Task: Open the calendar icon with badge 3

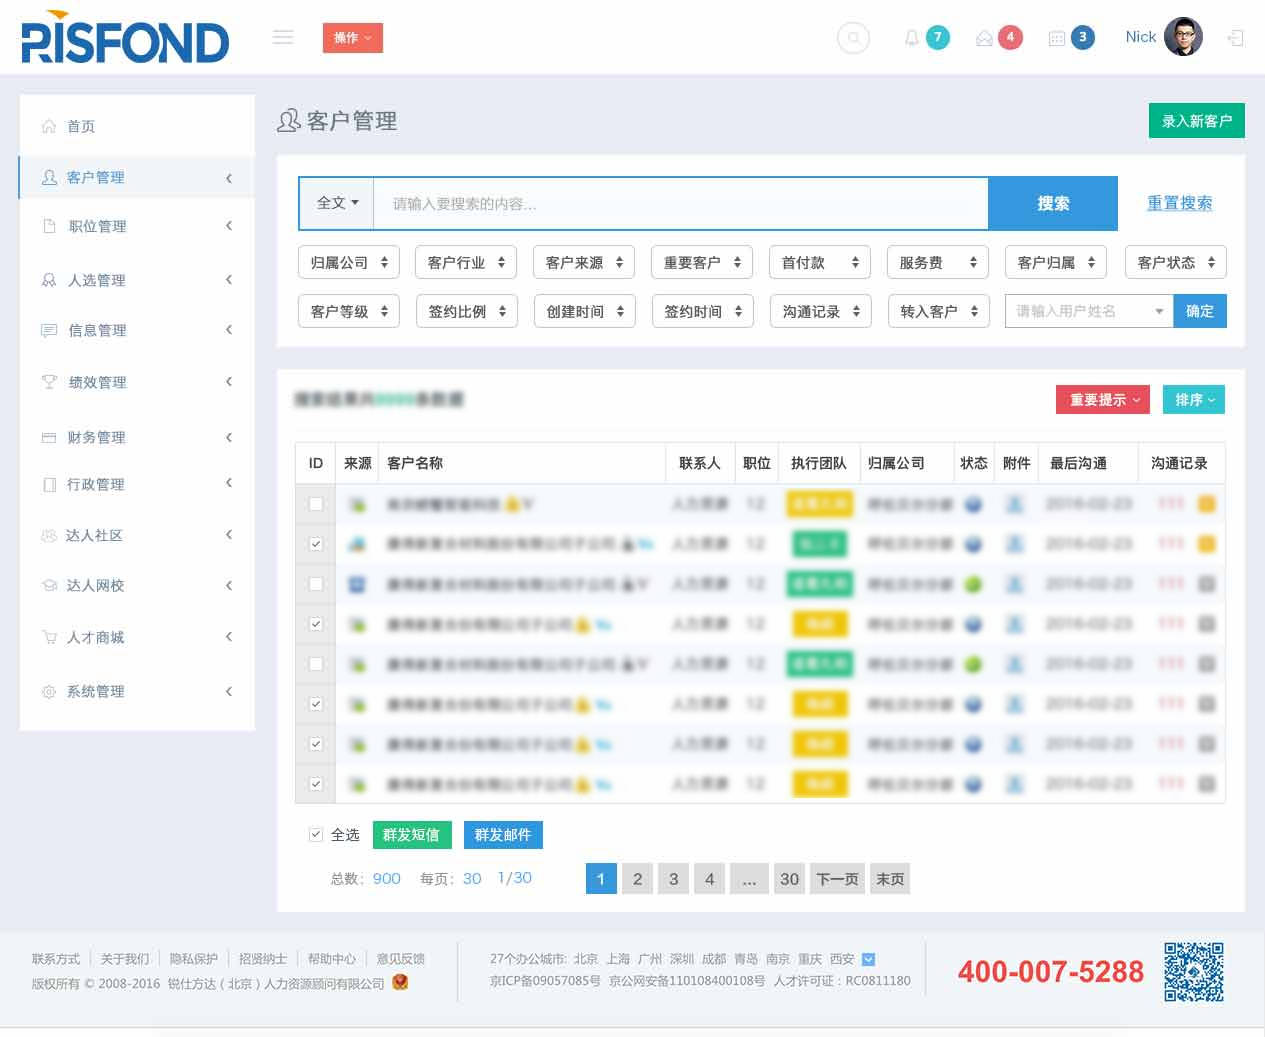Action: pyautogui.click(x=1056, y=38)
